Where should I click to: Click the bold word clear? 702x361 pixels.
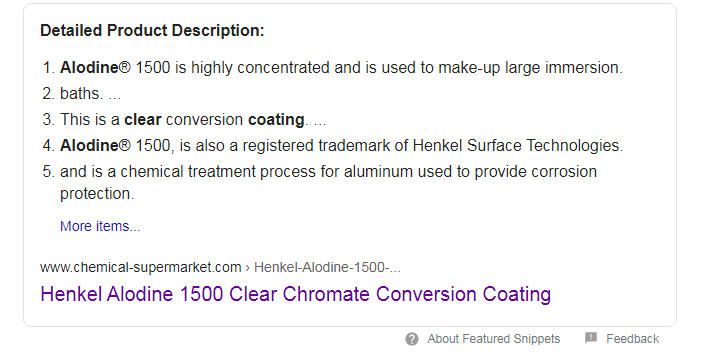pyautogui.click(x=143, y=120)
